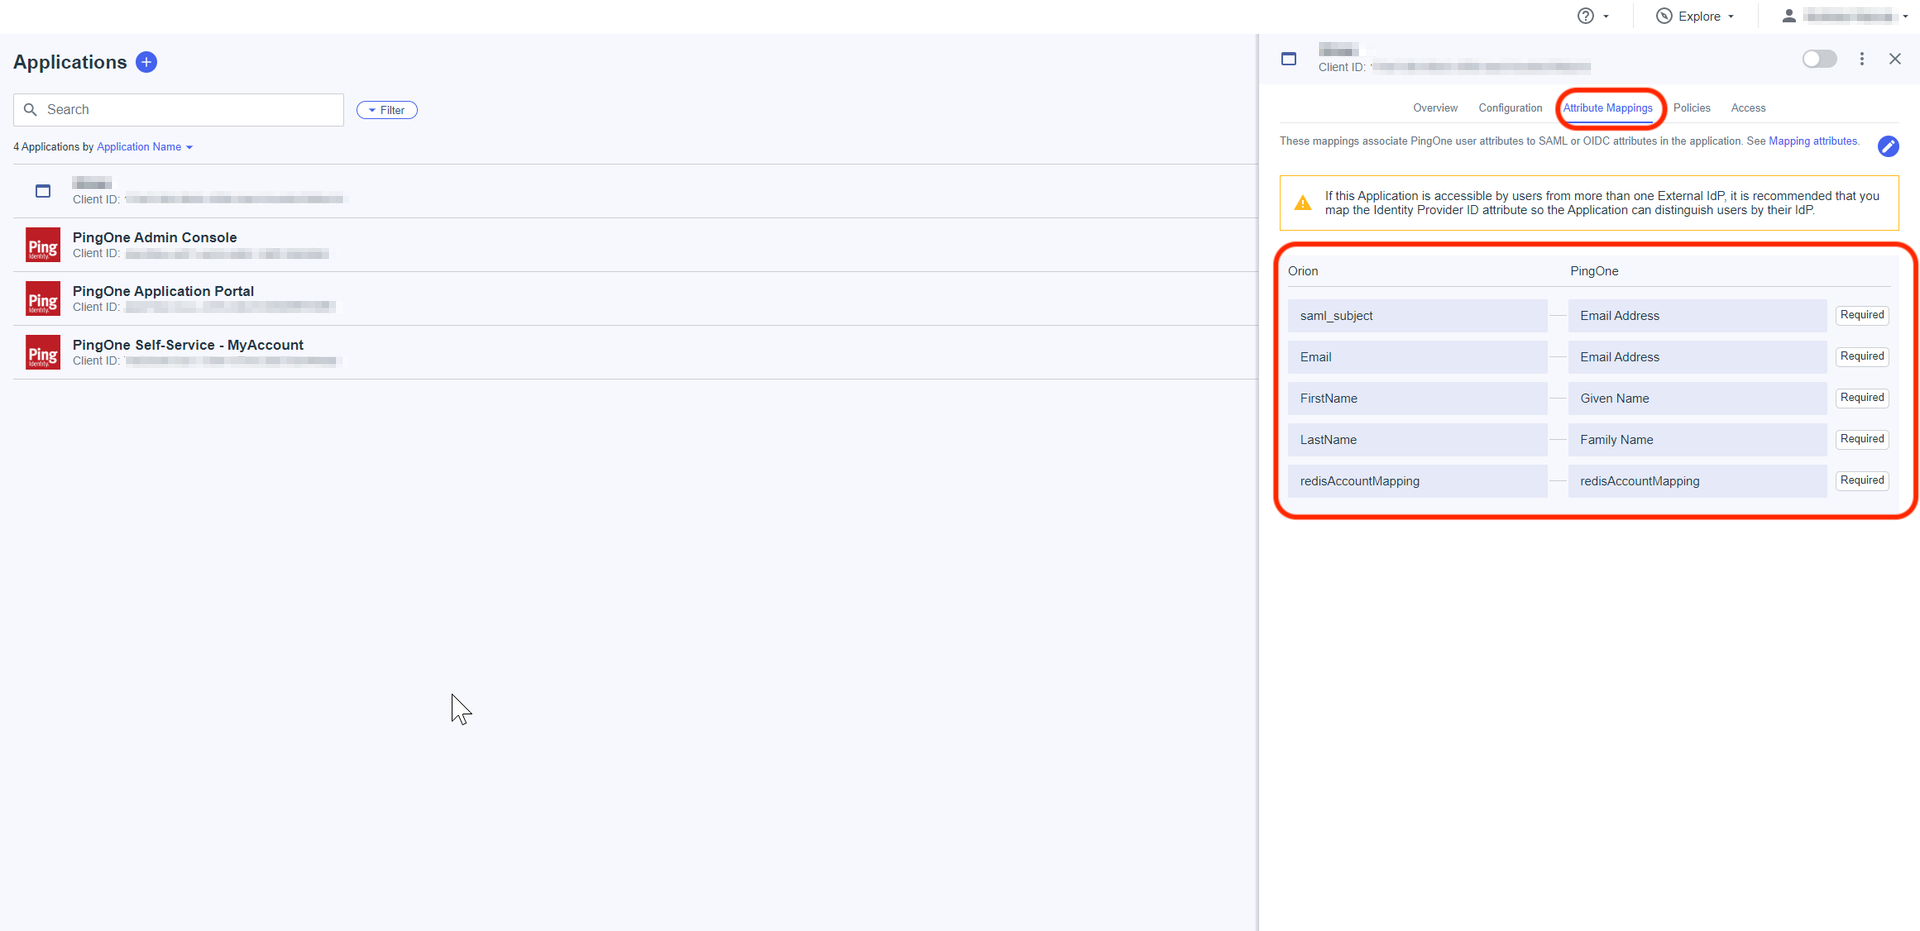Toggle the application enabled switch
The image size is (1920, 931).
point(1818,59)
